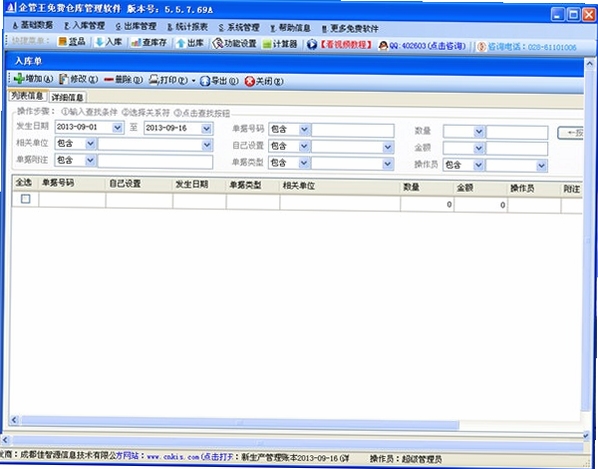Image resolution: width=598 pixels, height=469 pixels.
Task: Tick the checkbox in the first table row
Action: click(x=25, y=199)
